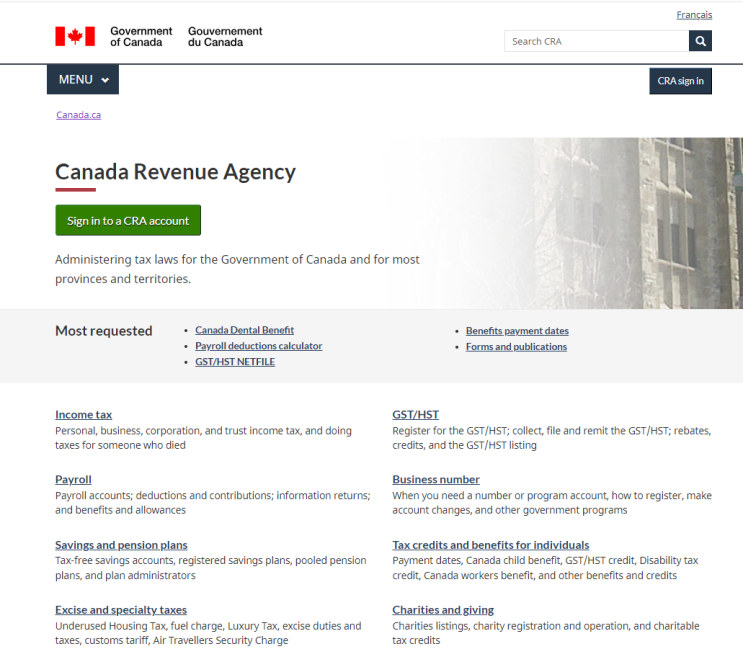Open the Income tax topic link
The image size is (743, 649).
click(x=83, y=415)
